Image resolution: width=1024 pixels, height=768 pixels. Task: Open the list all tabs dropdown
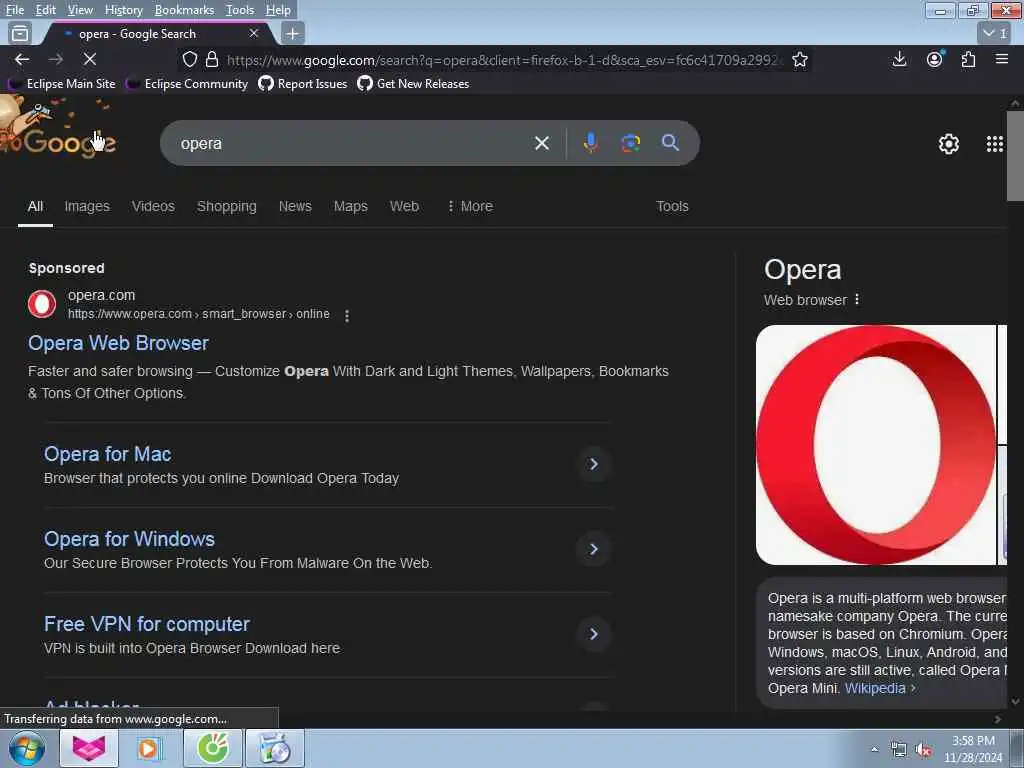[x=995, y=33]
